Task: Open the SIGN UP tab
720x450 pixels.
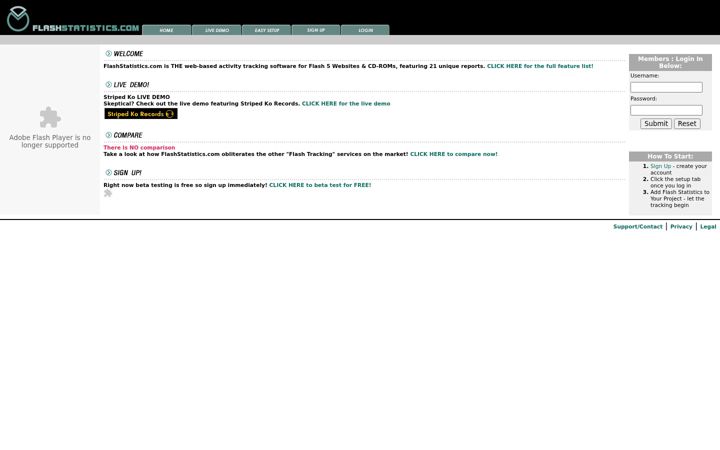Action: [x=316, y=30]
